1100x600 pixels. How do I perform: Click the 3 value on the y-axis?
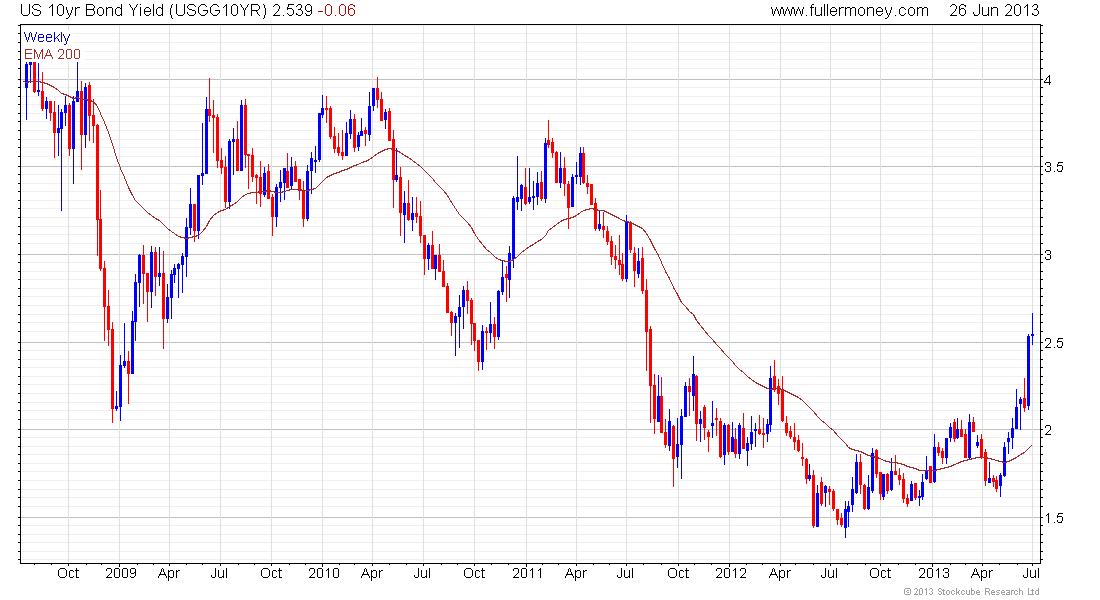point(1048,255)
